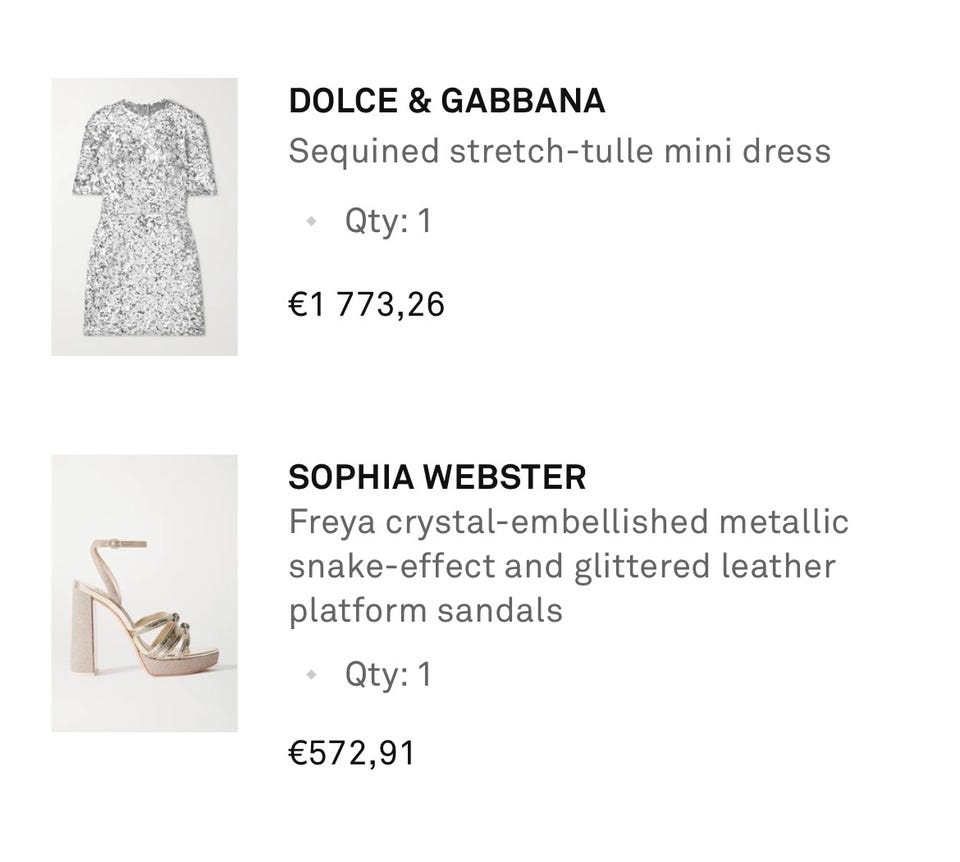Click the hem of the sequined dress
Viewport: 960px width, 862px height.
click(x=146, y=332)
